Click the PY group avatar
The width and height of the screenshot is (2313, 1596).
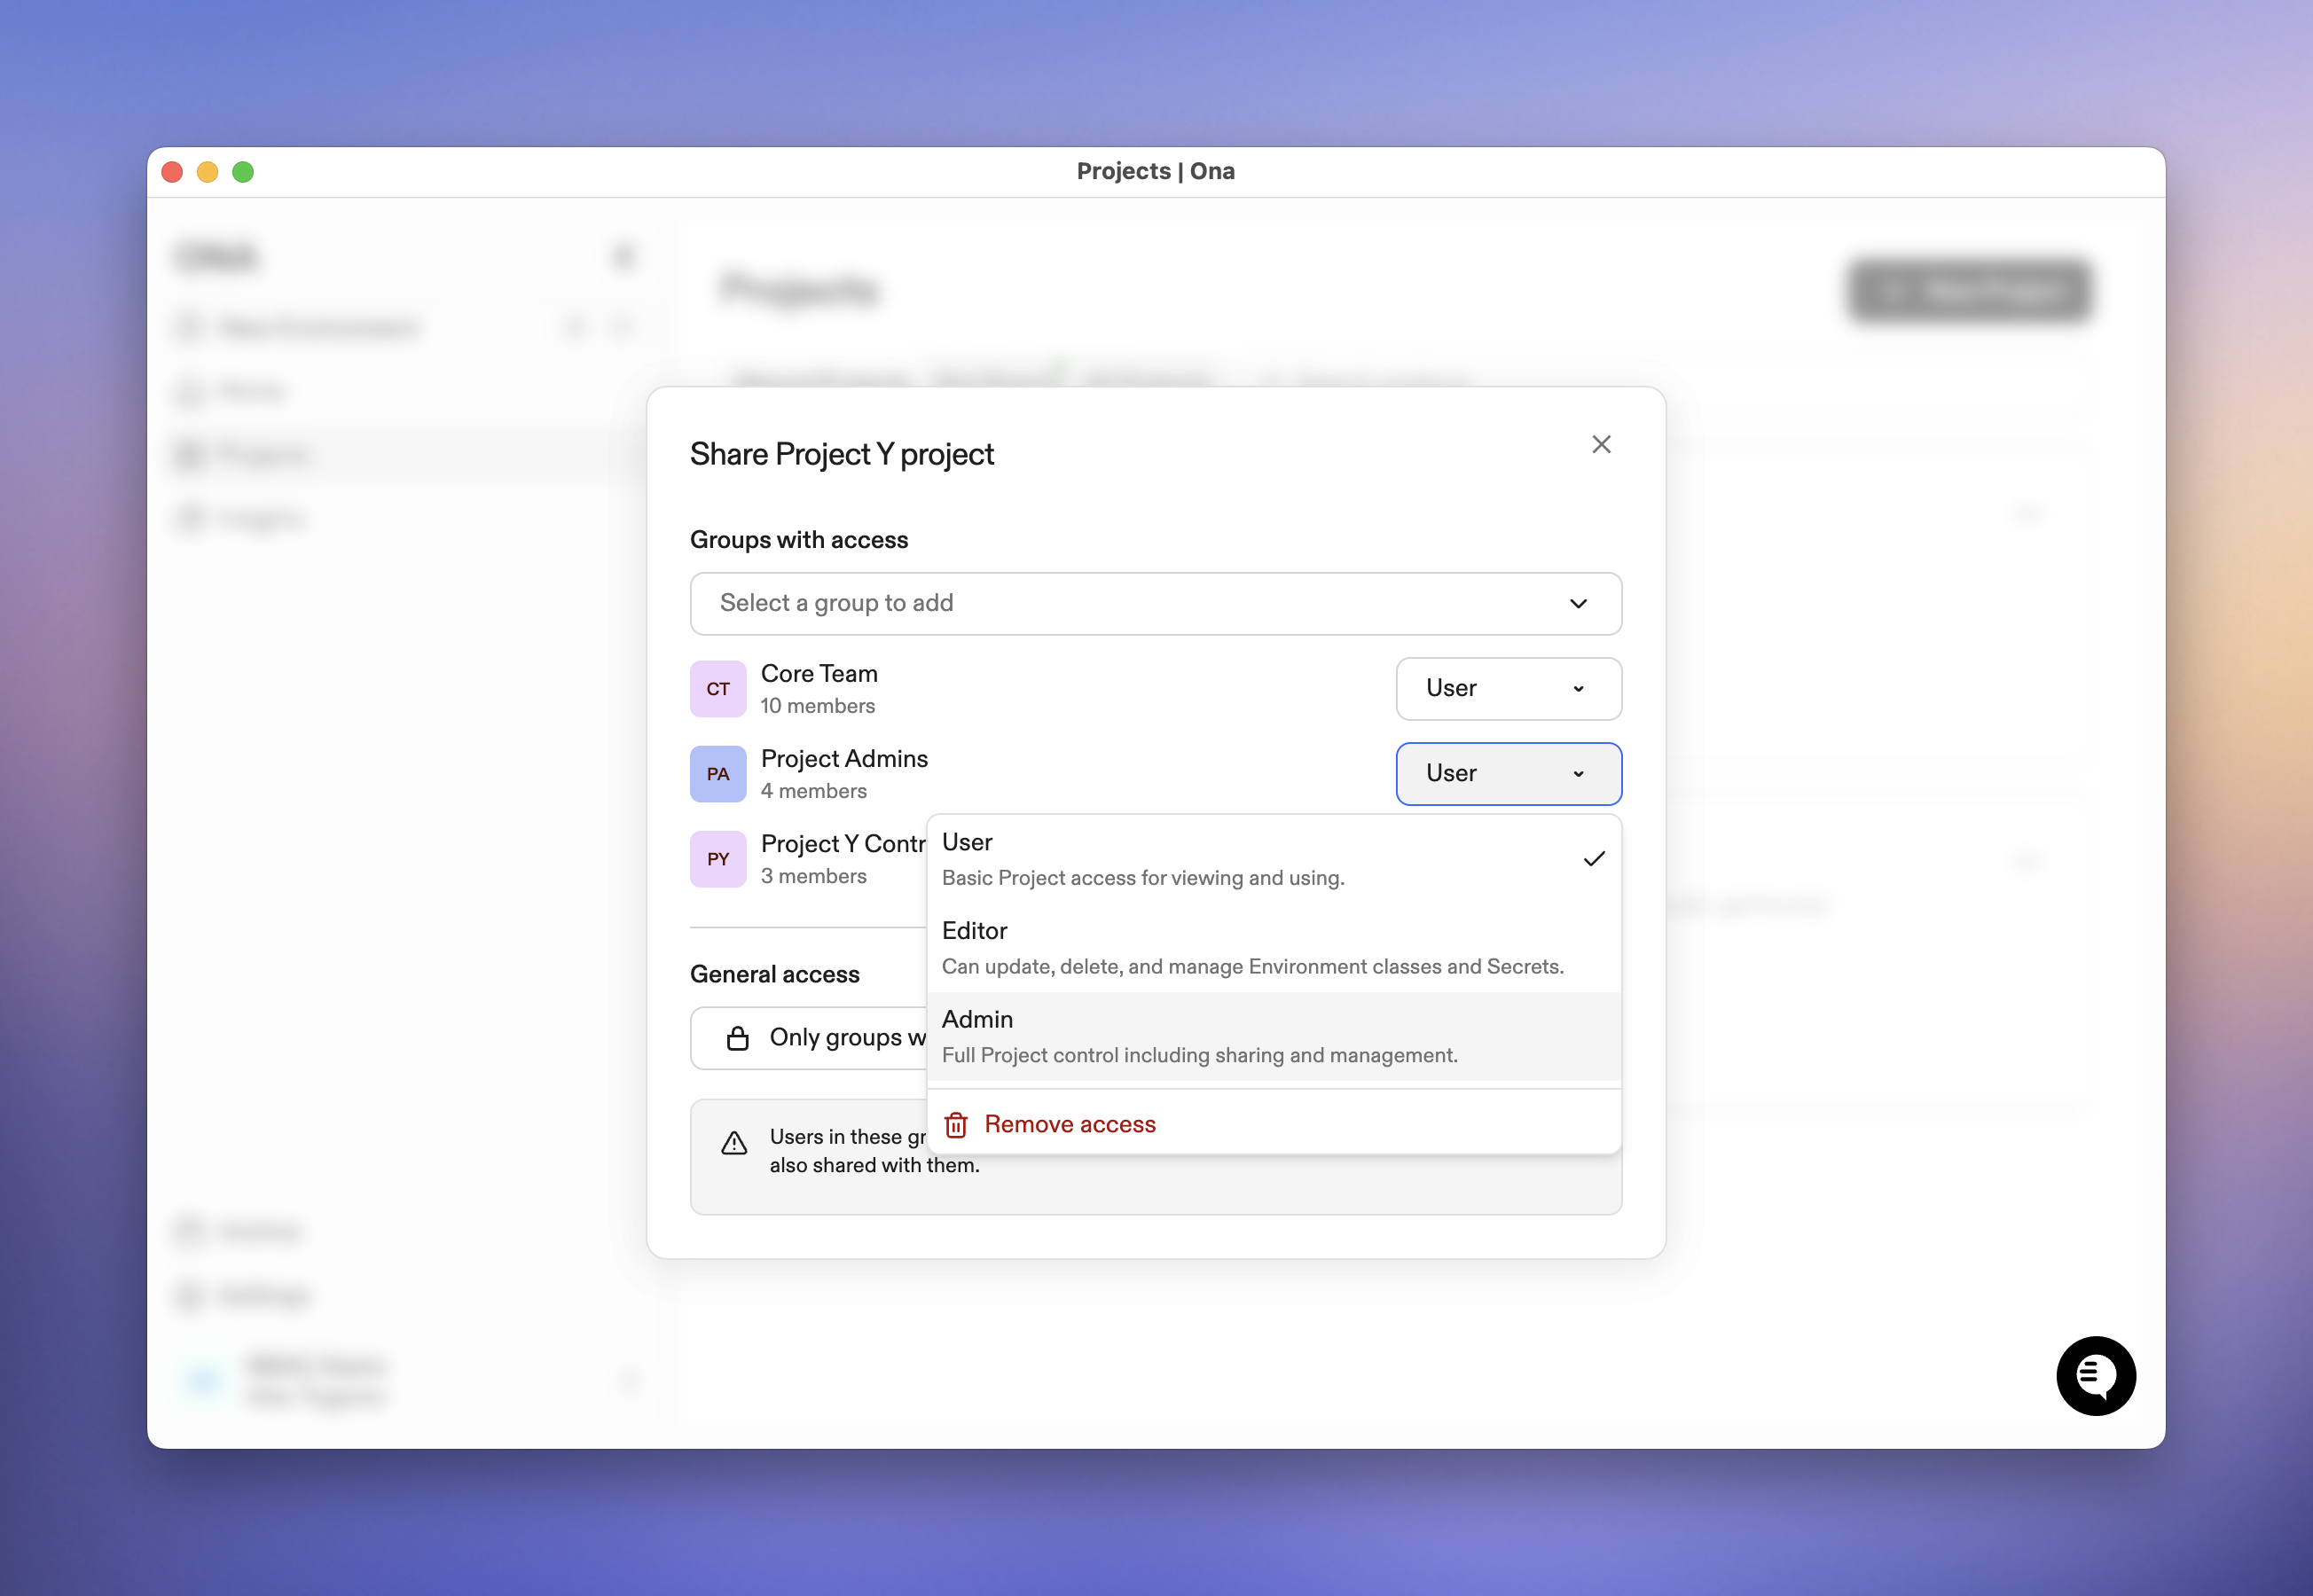click(718, 859)
